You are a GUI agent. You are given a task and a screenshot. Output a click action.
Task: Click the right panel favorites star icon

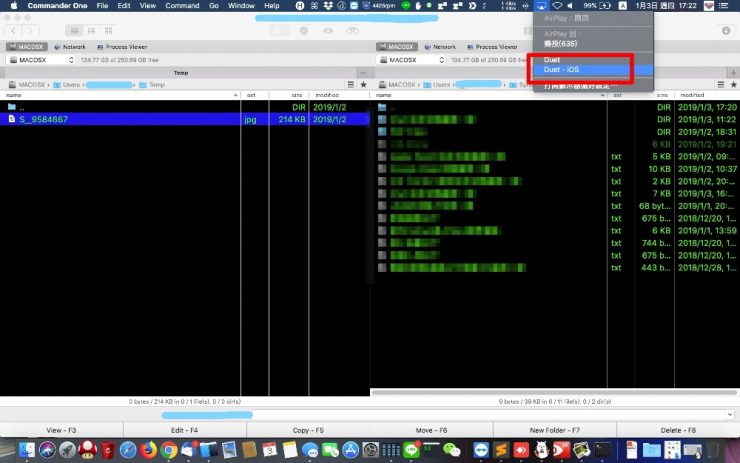point(734,85)
